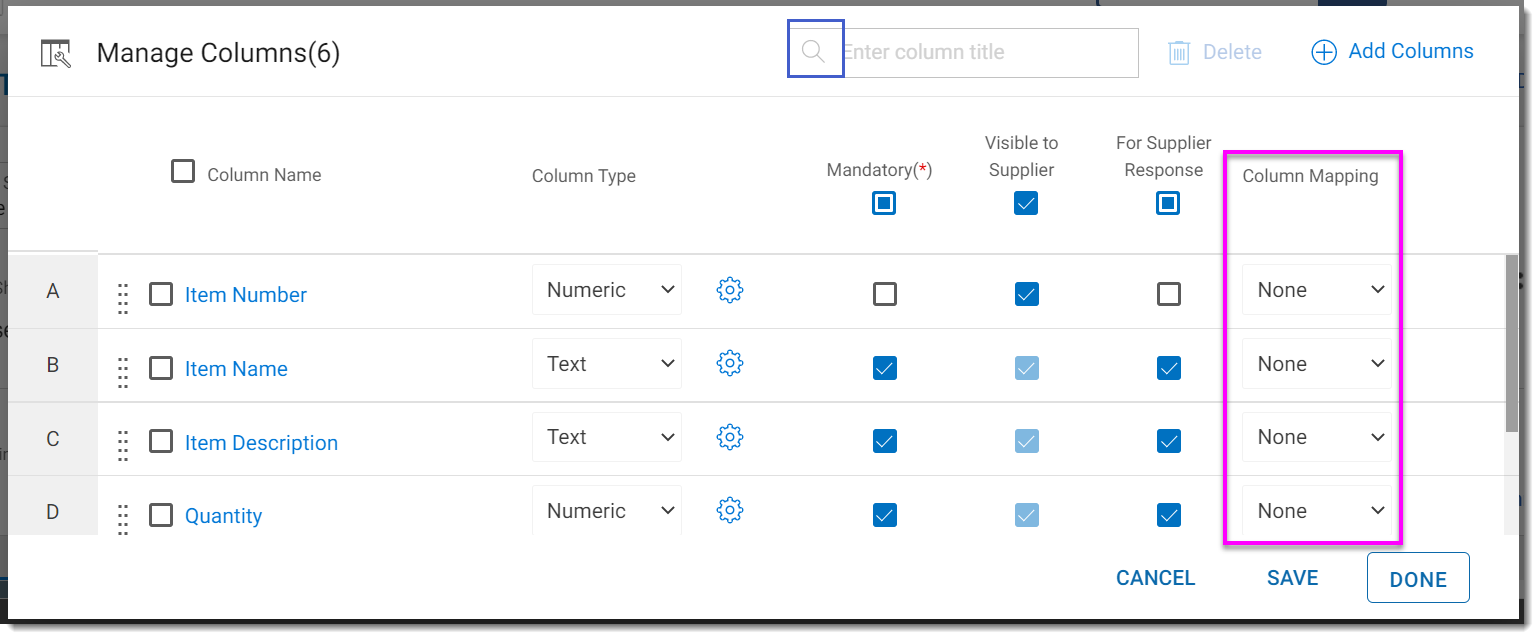
Task: Click the trash icon beside Delete
Action: 1179,52
